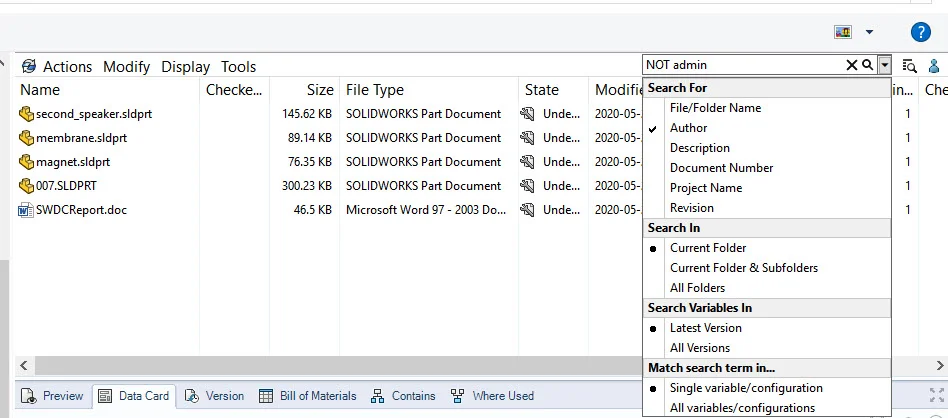Uncheck the Author search option
This screenshot has height=418, width=948.
pos(688,128)
